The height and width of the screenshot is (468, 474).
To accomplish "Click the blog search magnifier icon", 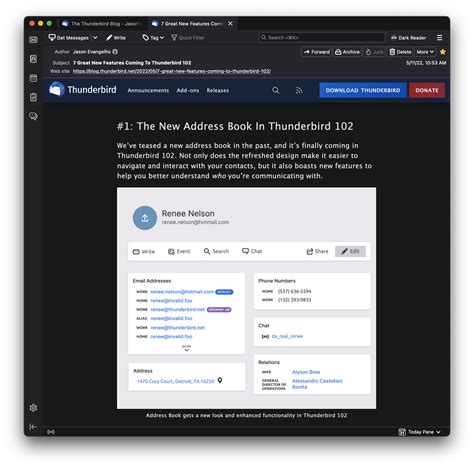I will (x=275, y=90).
